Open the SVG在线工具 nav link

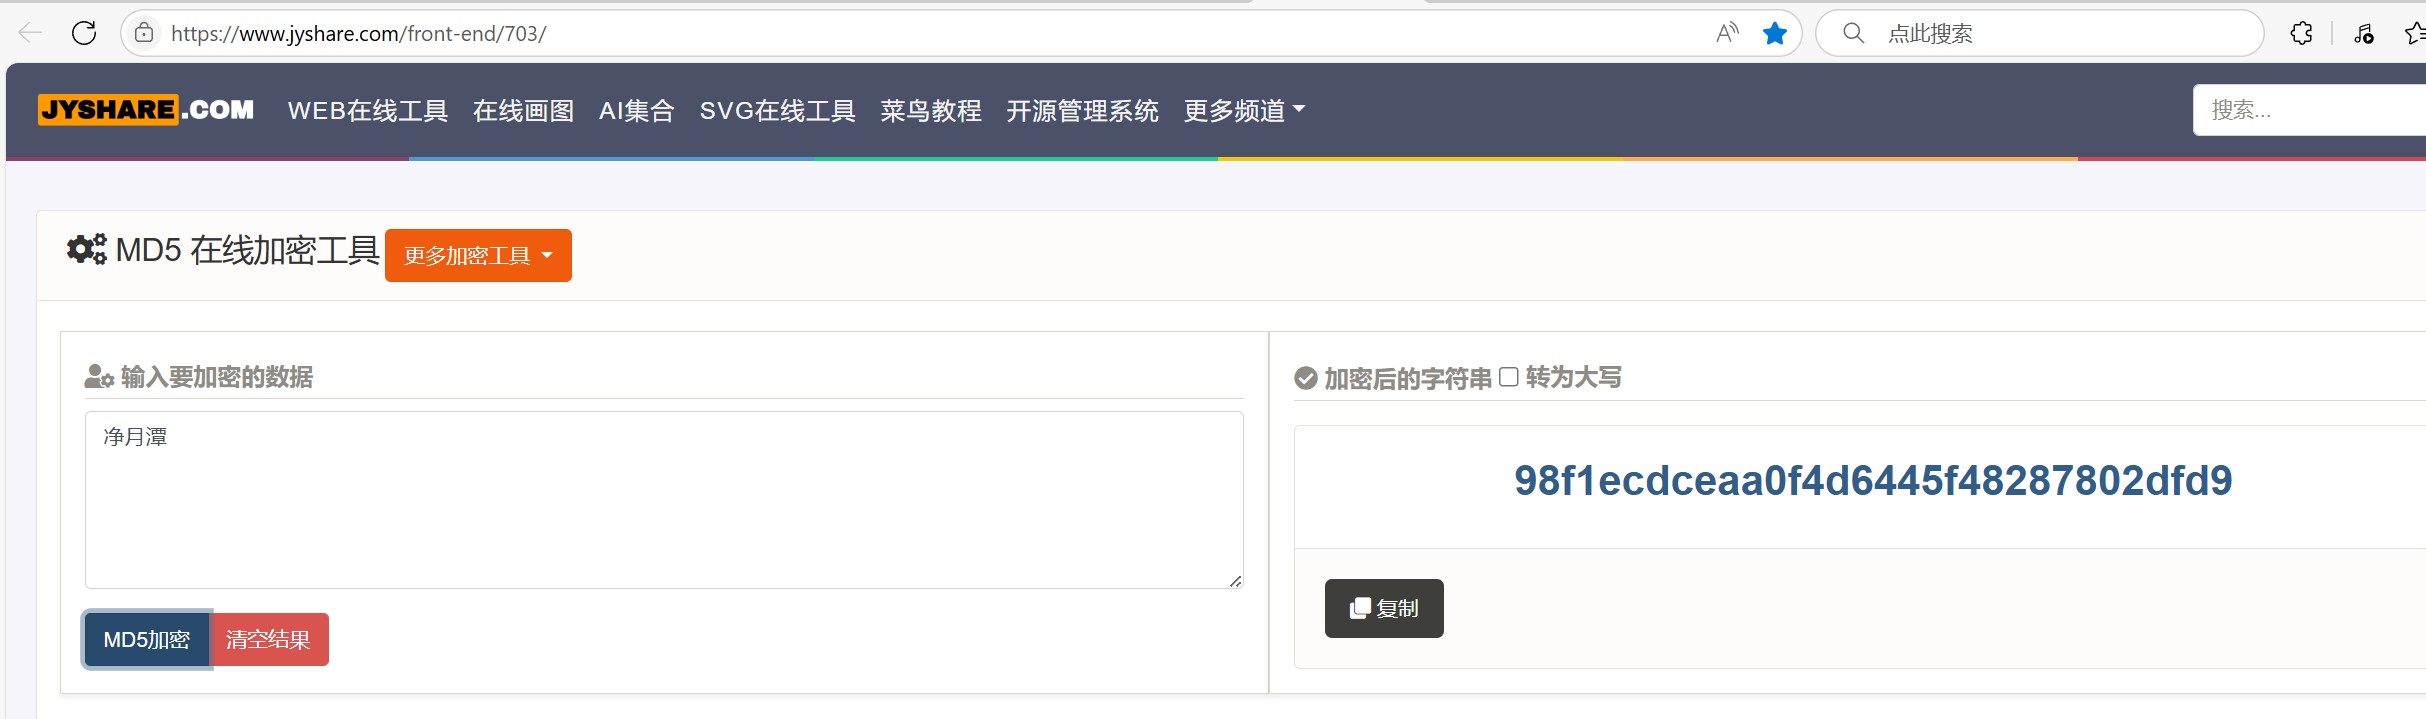pyautogui.click(x=778, y=110)
